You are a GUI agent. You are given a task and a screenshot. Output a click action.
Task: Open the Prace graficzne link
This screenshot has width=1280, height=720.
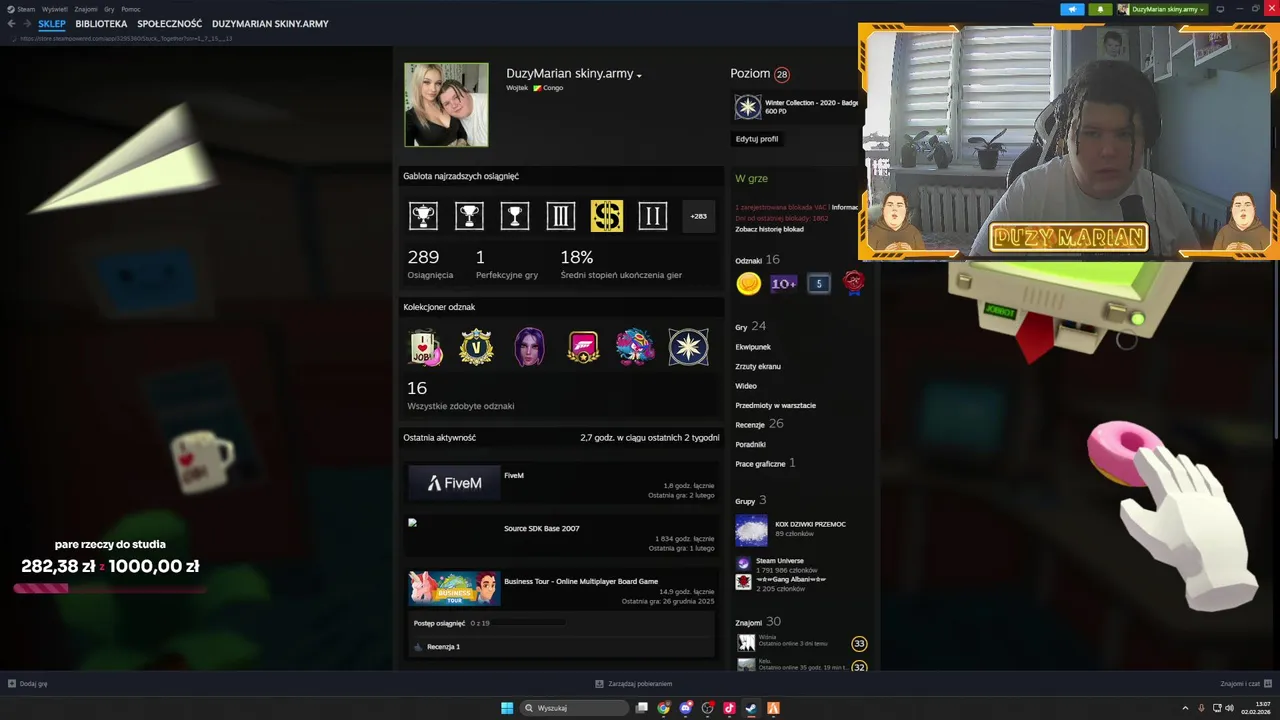pyautogui.click(x=760, y=464)
